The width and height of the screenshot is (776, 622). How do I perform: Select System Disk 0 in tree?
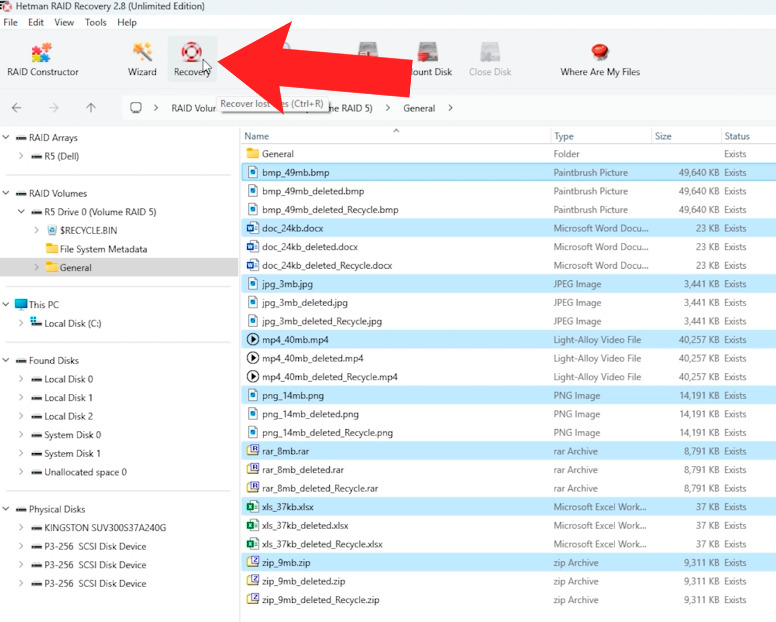point(72,435)
